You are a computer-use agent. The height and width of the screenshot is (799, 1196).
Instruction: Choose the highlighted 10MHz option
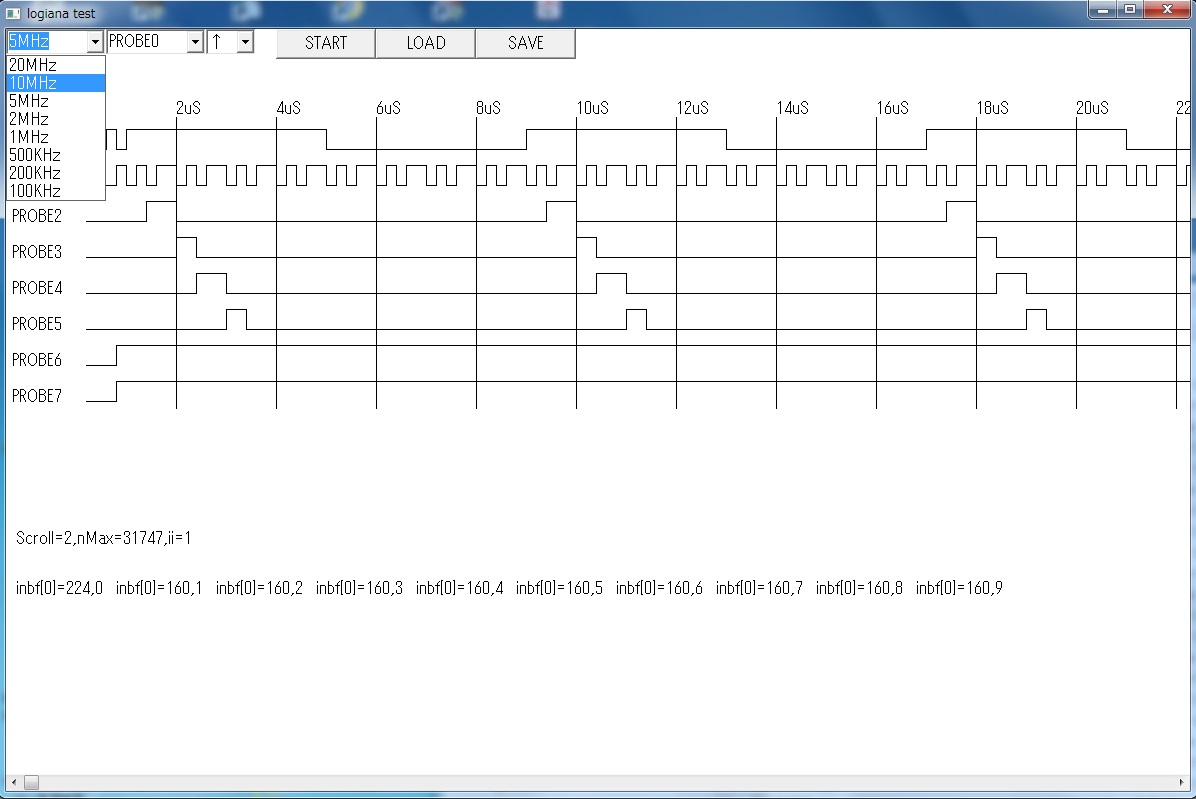[56, 83]
